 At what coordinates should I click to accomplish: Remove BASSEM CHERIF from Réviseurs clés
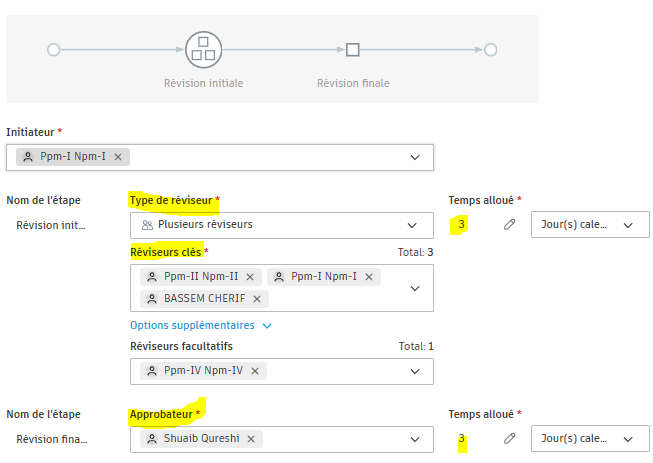point(257,299)
